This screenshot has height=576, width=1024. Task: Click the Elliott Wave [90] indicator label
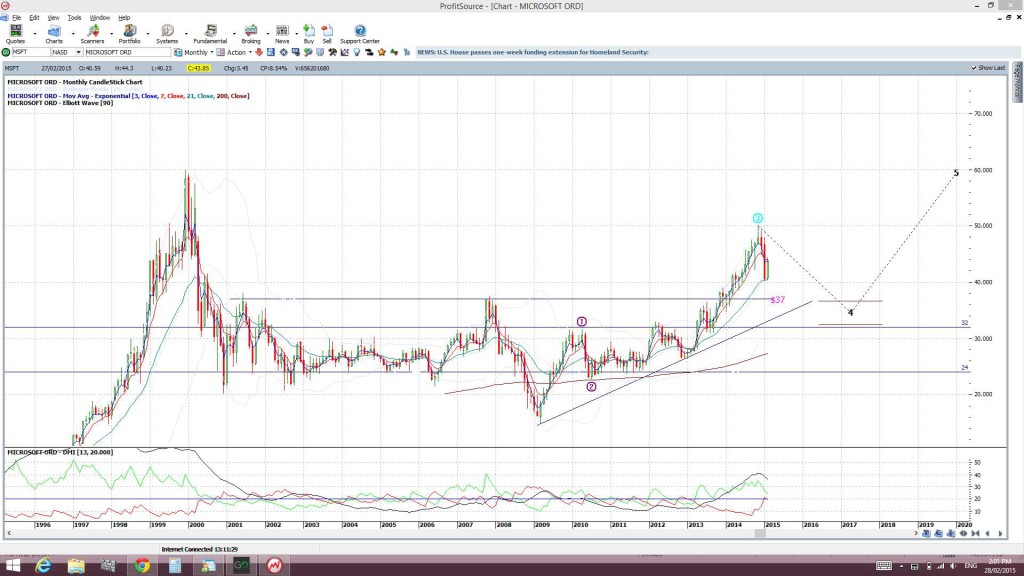60,103
